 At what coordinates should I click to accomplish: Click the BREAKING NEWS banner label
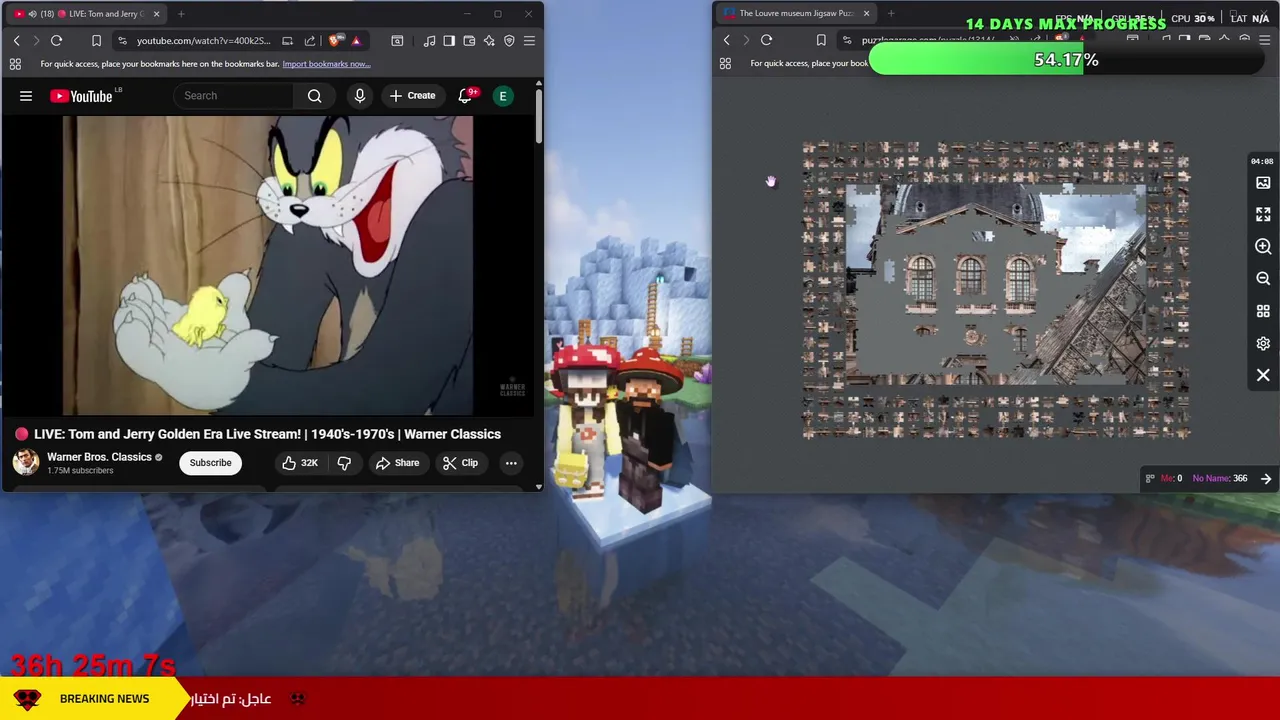104,699
